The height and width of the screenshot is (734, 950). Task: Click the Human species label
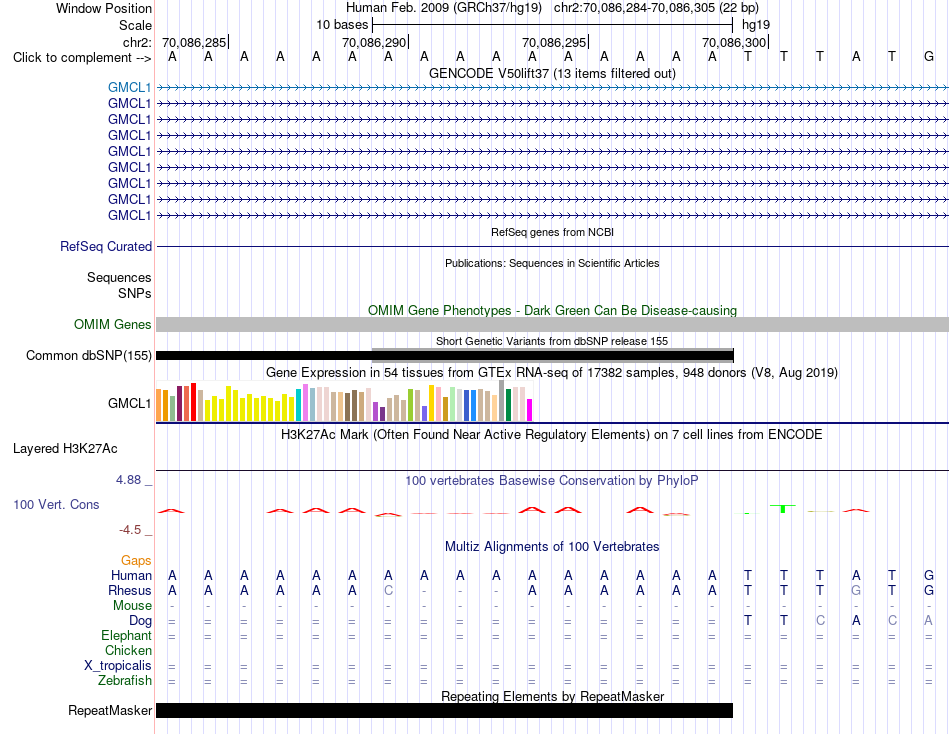[131, 575]
